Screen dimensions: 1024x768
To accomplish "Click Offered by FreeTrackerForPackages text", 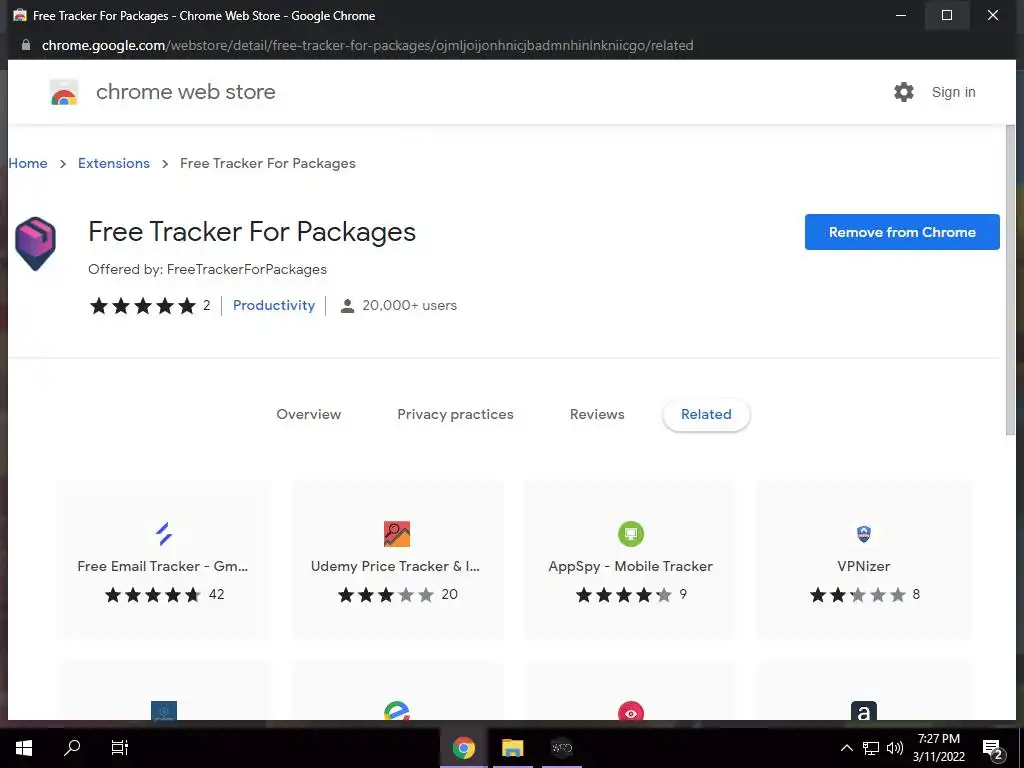I will click(x=207, y=269).
